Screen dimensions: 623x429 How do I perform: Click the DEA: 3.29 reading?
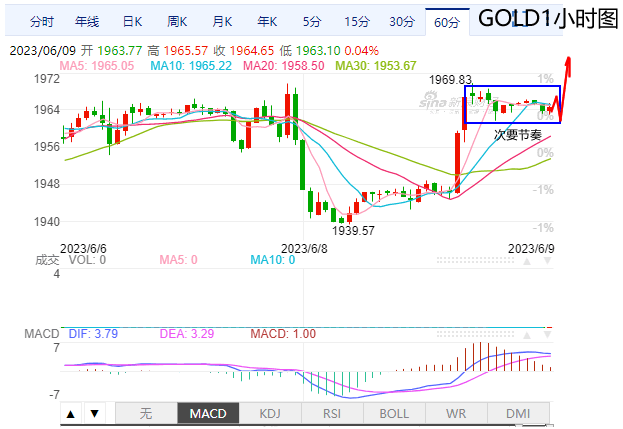(x=187, y=334)
